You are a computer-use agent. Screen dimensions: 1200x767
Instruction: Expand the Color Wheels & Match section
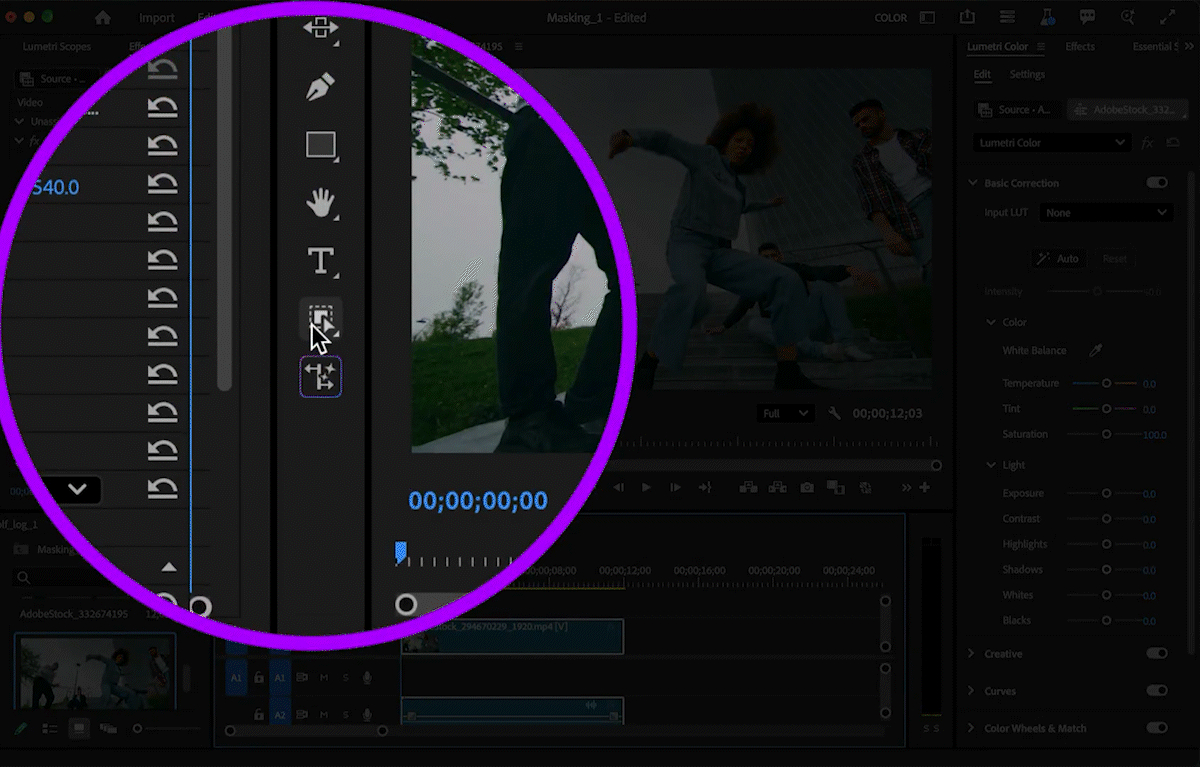pos(972,728)
